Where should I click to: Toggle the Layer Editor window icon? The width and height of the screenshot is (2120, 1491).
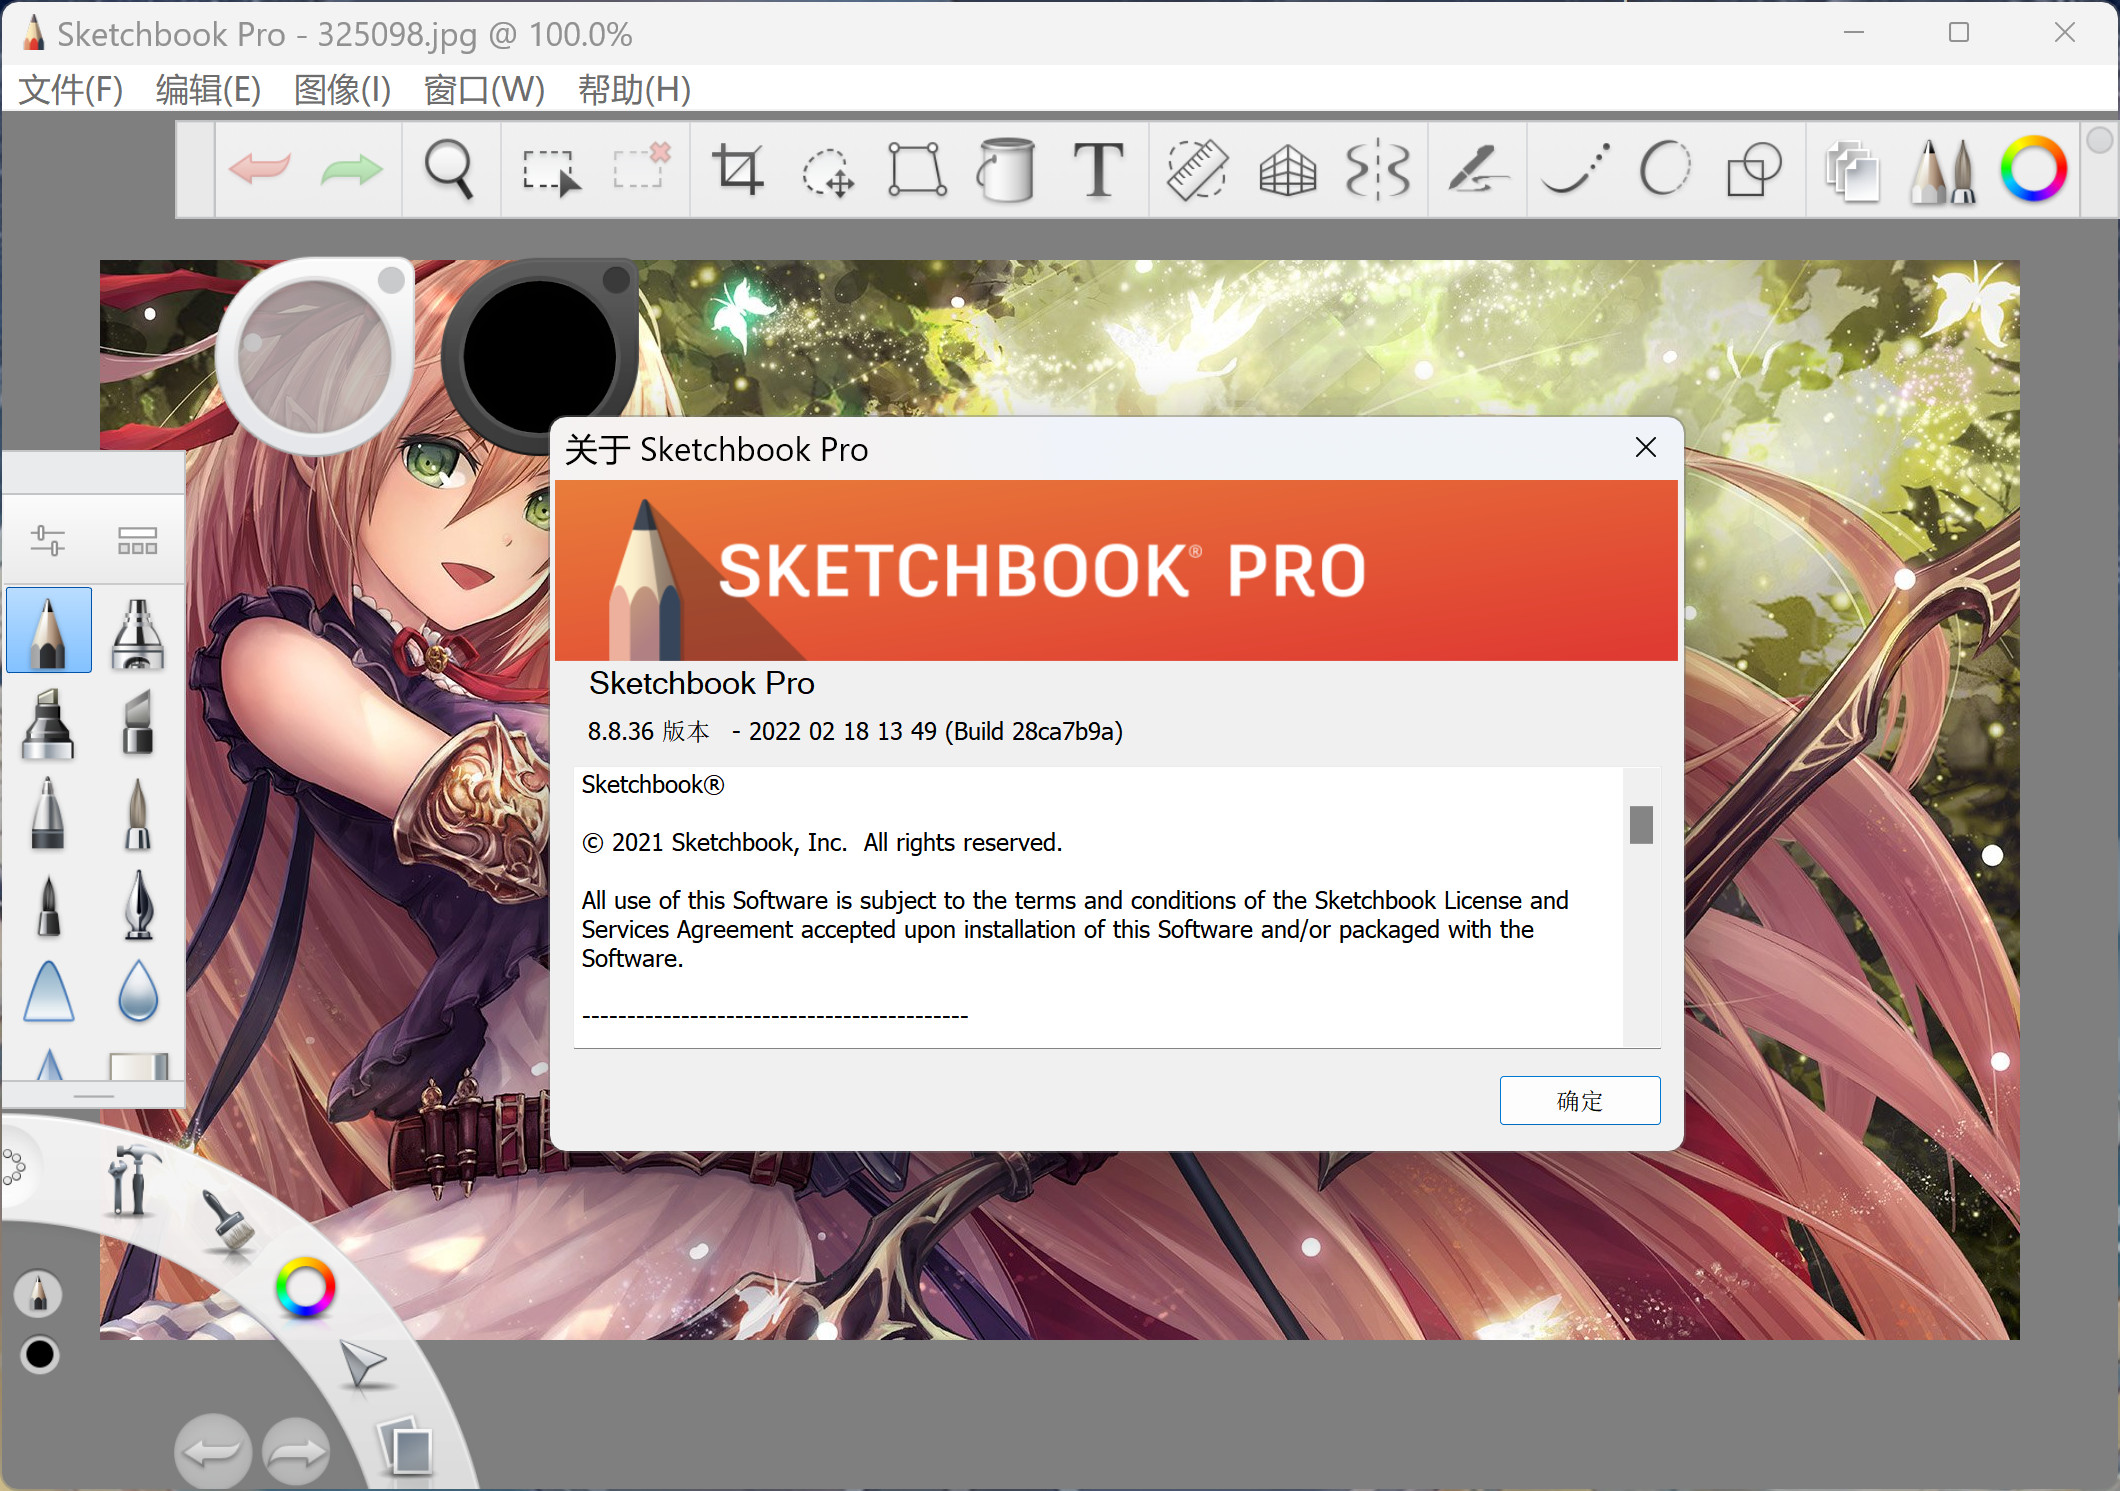point(1852,171)
